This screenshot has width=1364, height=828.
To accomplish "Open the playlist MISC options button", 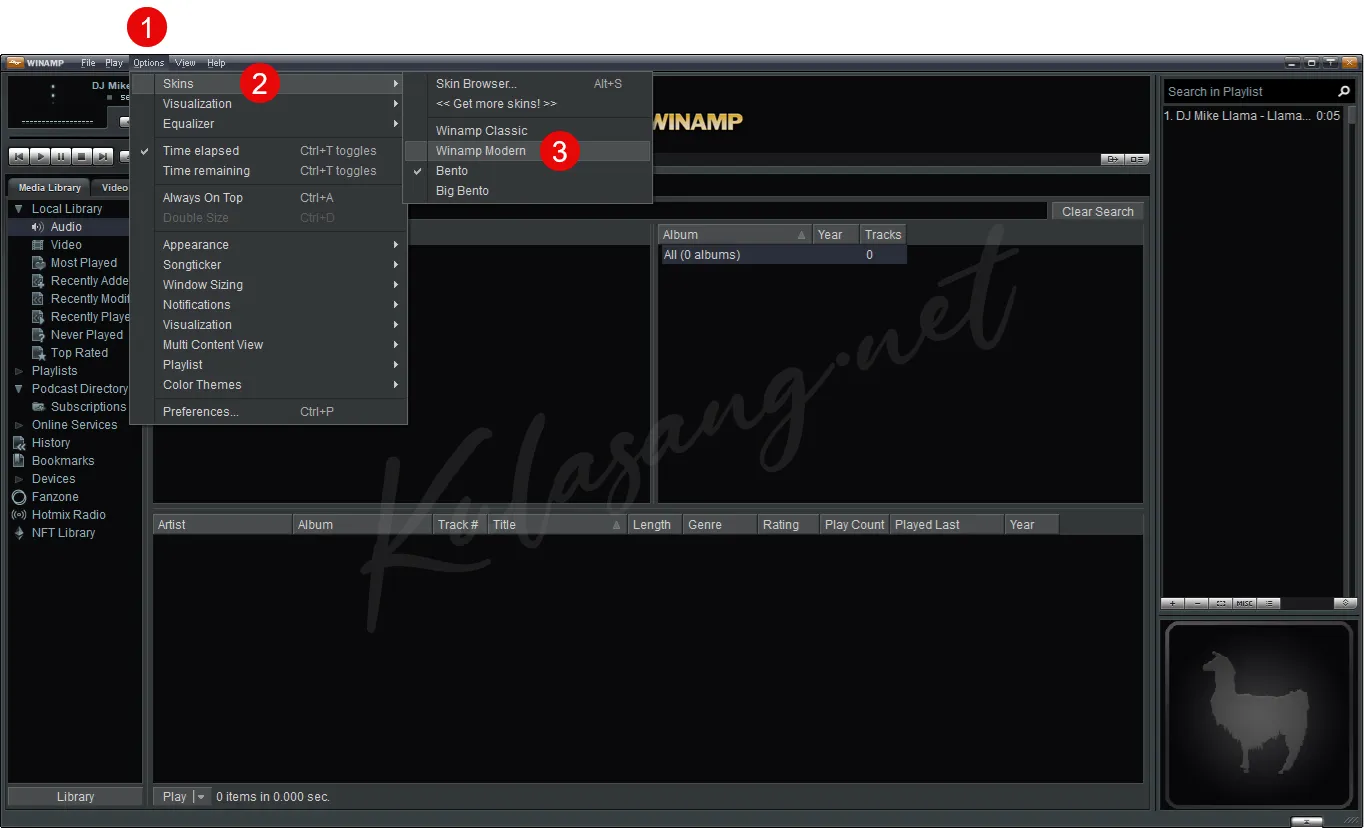I will click(1244, 603).
